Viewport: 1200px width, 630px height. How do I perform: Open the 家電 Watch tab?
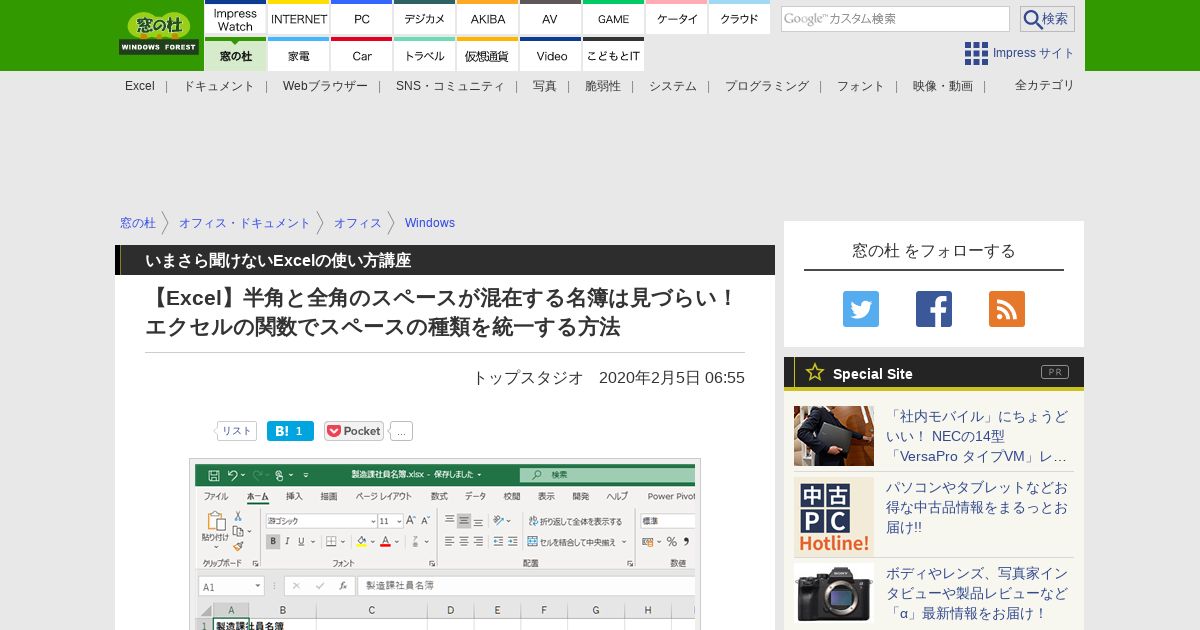tap(299, 54)
